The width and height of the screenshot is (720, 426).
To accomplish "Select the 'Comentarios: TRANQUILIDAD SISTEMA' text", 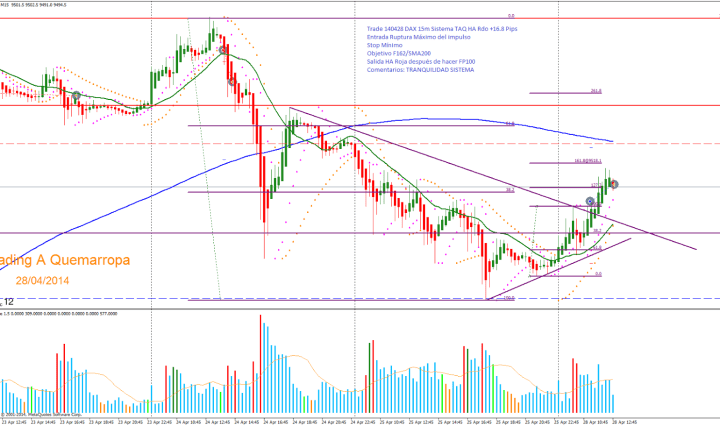I will coord(421,69).
